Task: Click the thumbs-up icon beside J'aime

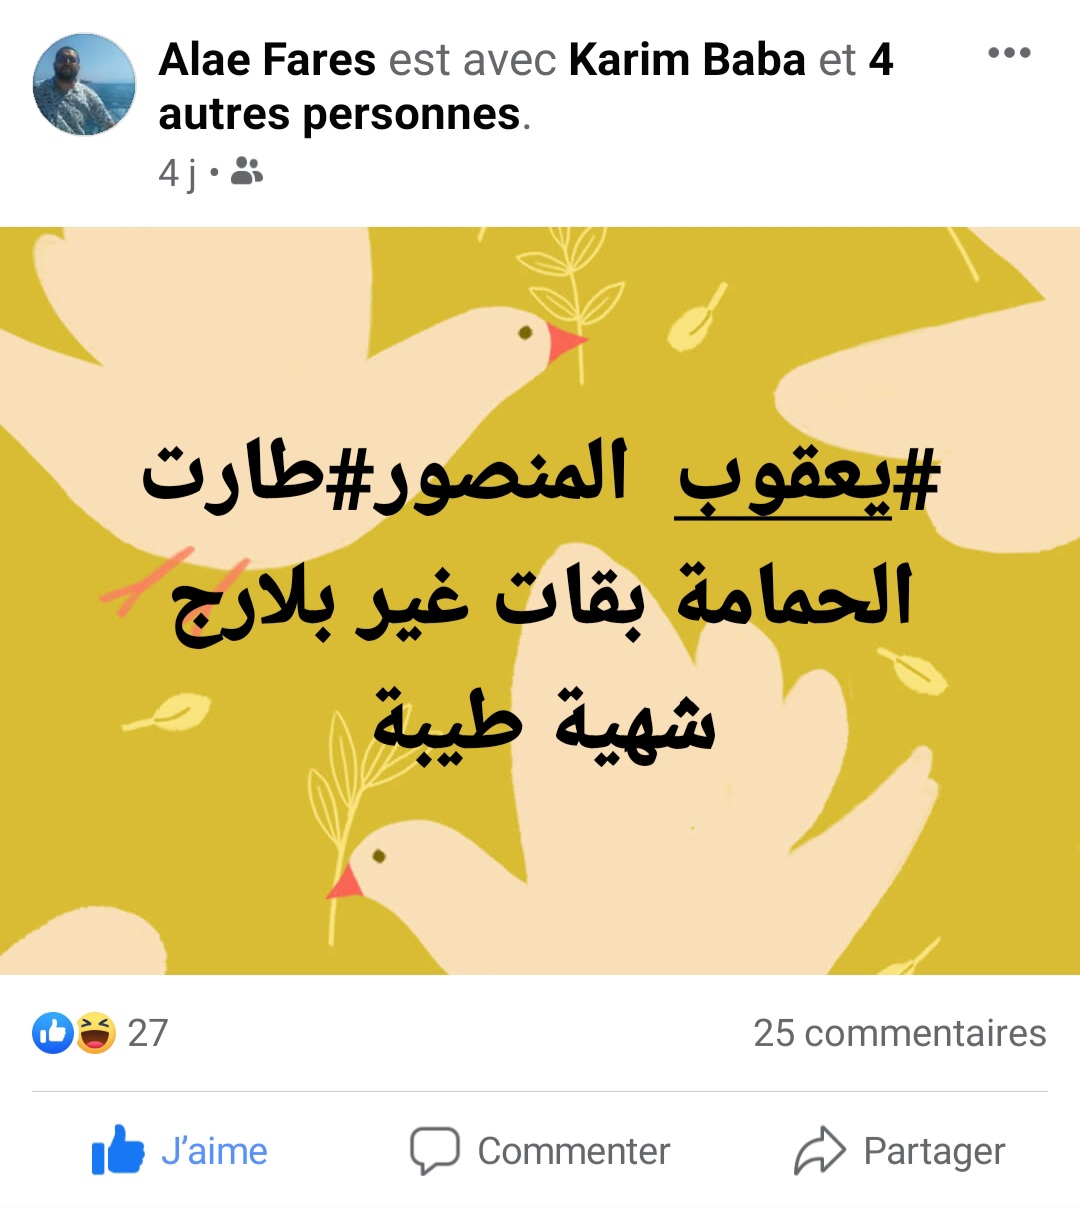Action: point(118,1150)
